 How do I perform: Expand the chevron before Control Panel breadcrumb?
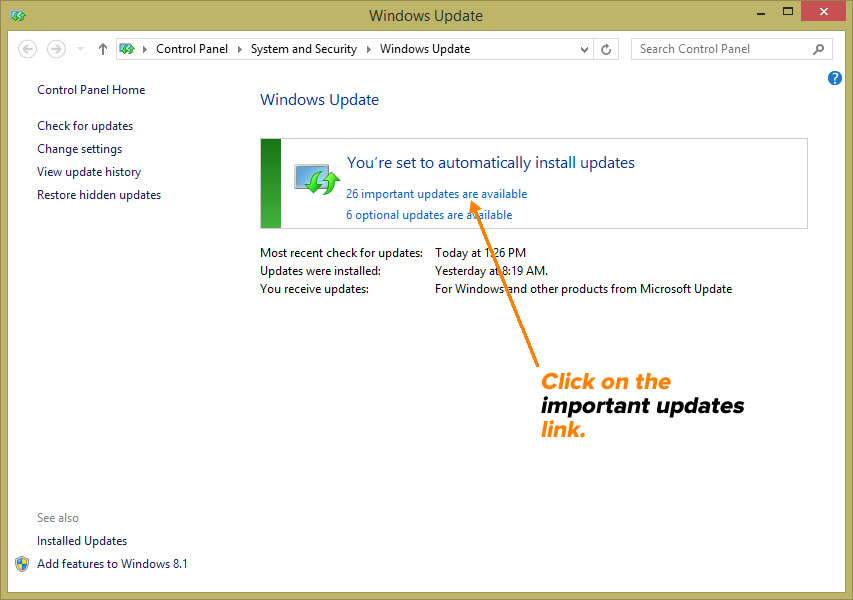point(145,49)
